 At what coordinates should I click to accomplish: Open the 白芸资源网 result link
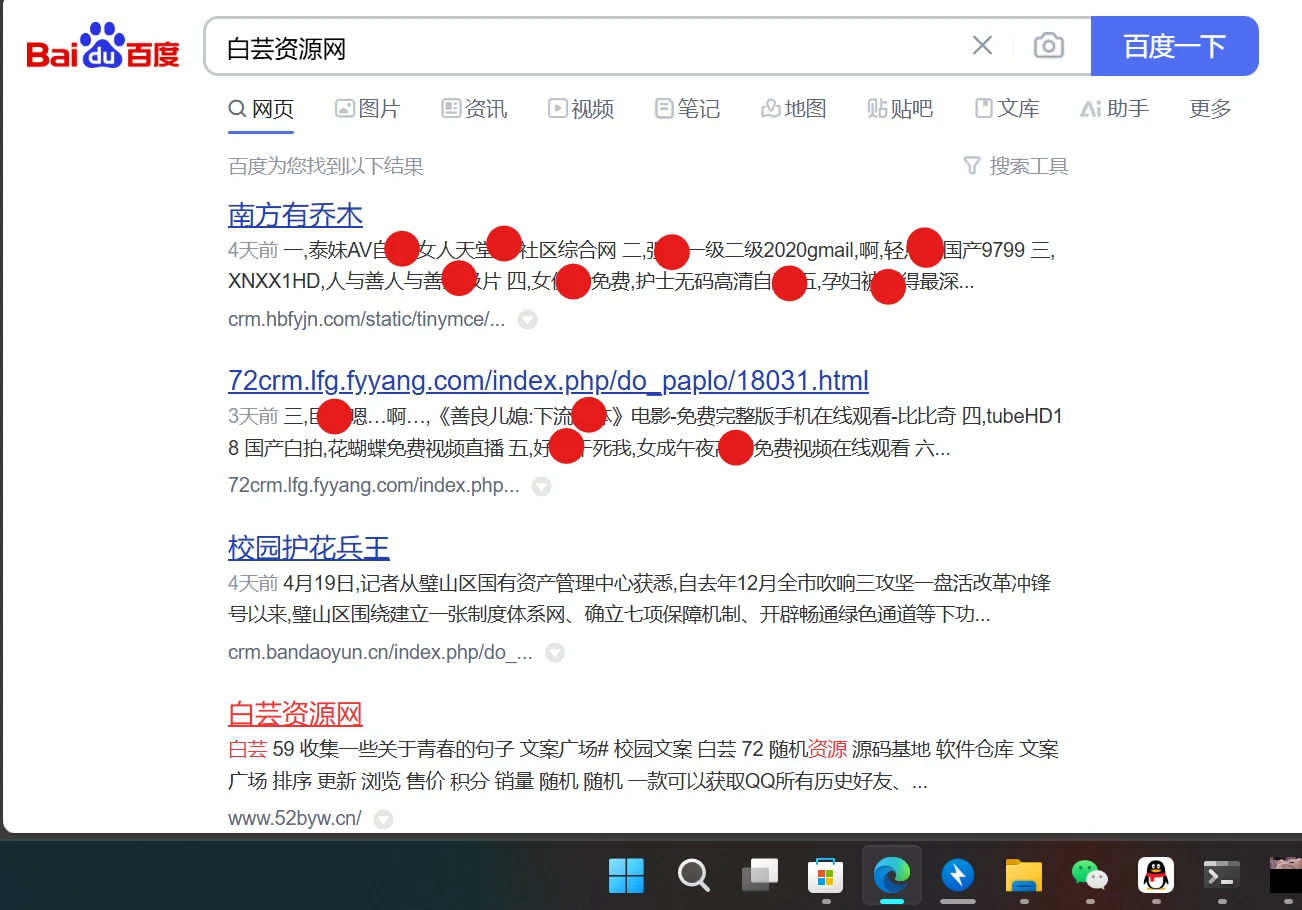click(295, 714)
